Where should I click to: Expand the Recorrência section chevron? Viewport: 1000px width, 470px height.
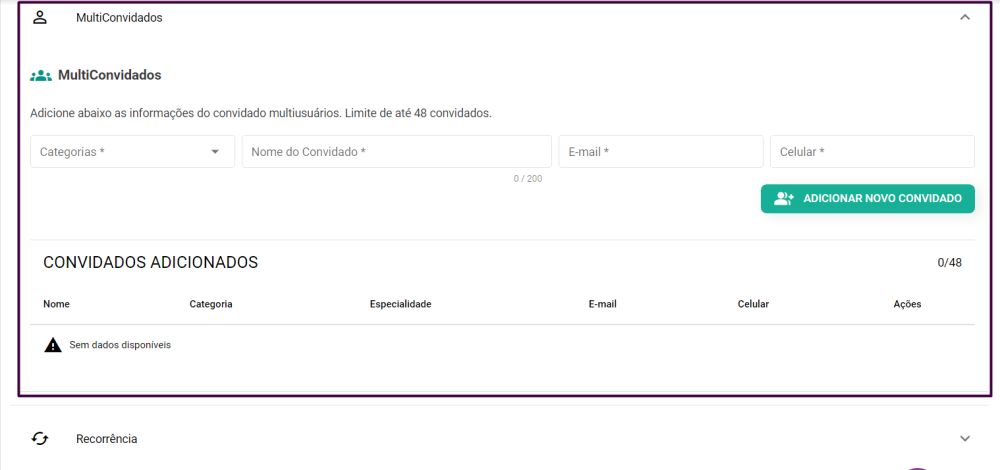tap(965, 439)
